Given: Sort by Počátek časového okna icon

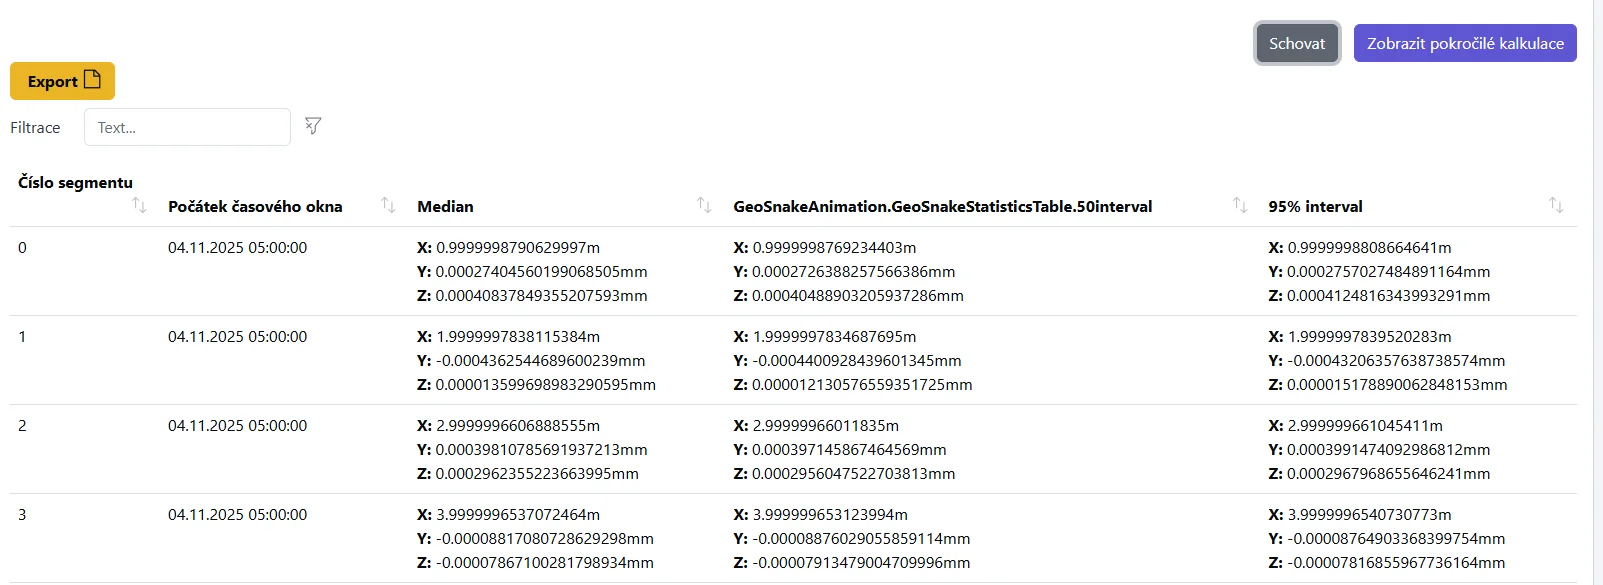Looking at the screenshot, I should 388,205.
